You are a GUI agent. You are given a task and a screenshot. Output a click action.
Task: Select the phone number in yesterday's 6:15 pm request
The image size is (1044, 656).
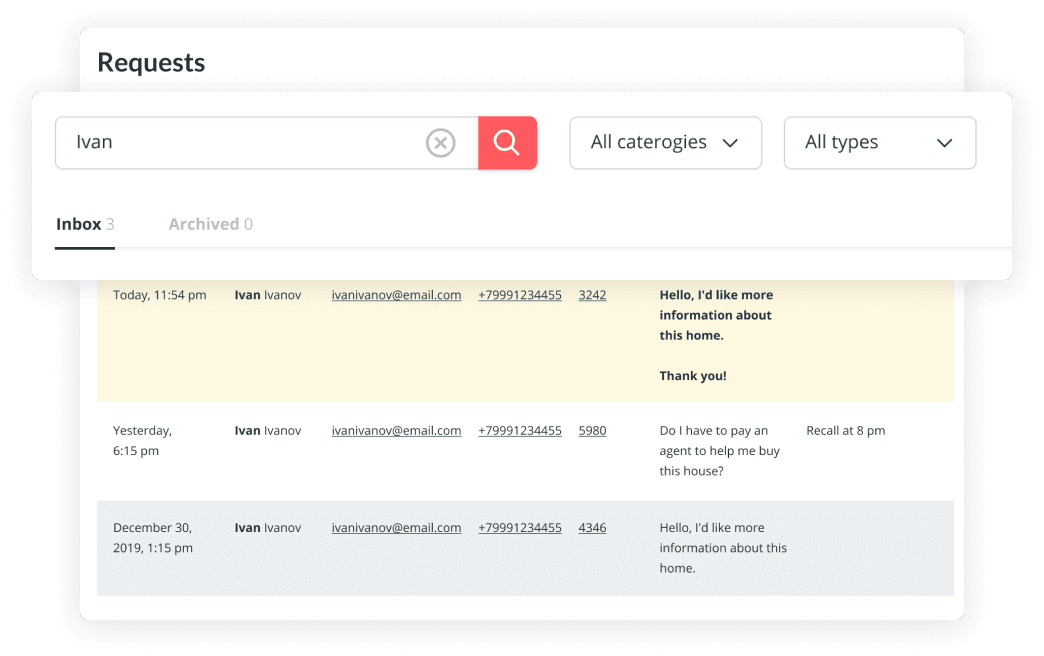coord(519,431)
